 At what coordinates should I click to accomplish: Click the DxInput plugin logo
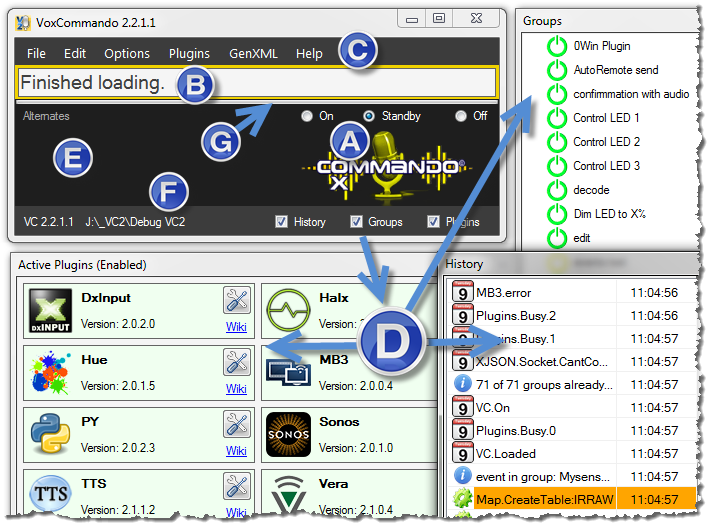[50, 311]
